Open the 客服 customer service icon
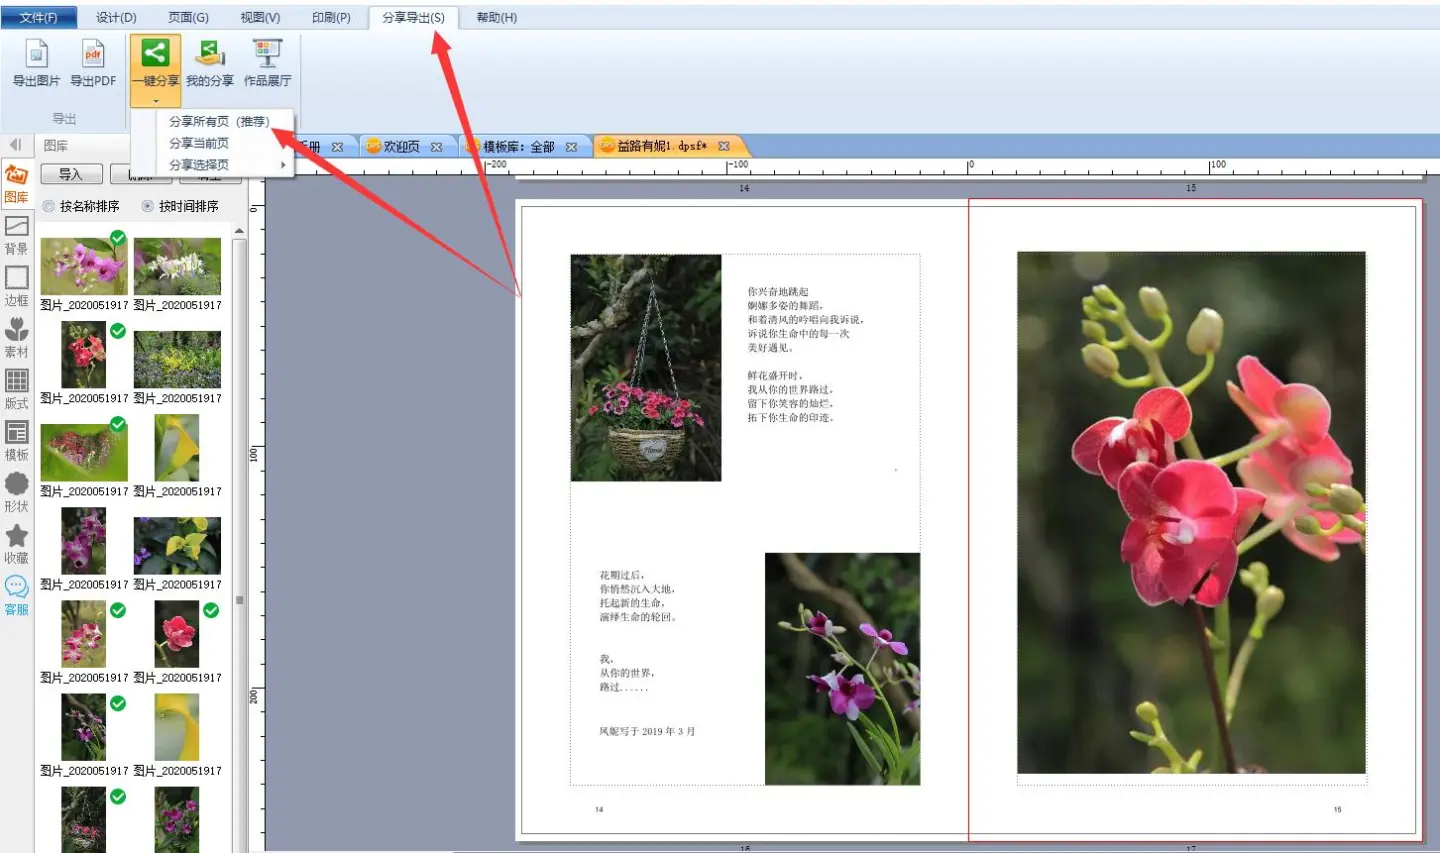 pyautogui.click(x=16, y=594)
